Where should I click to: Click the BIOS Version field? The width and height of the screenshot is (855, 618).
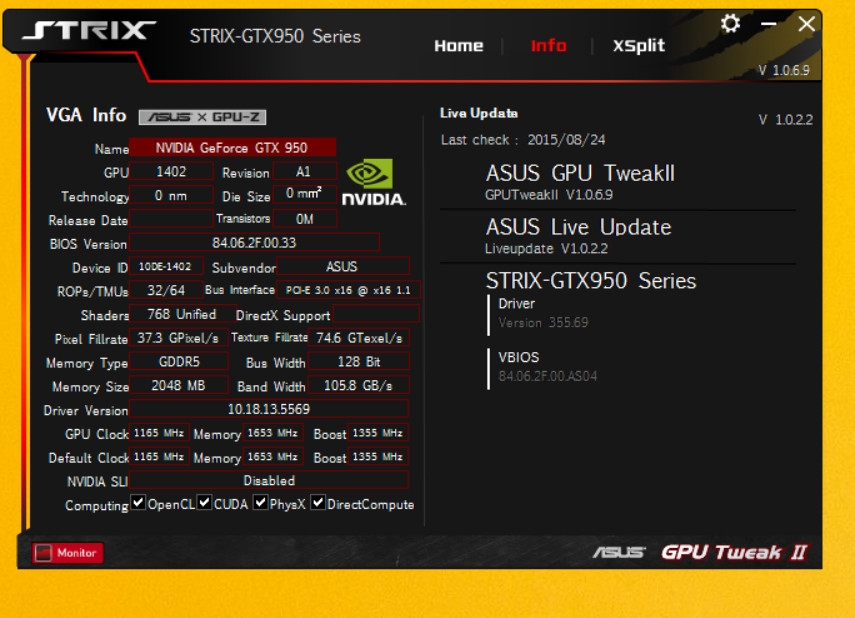pos(254,242)
